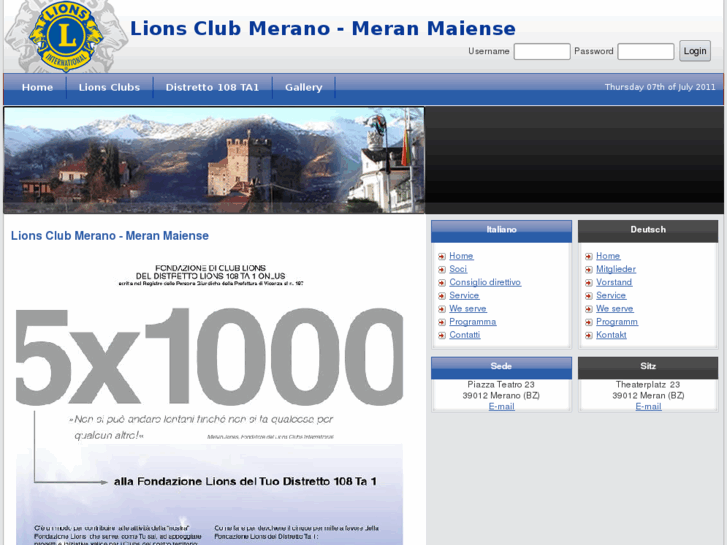
Task: Click bullet icon beside Italiano Home
Action: pos(441,256)
